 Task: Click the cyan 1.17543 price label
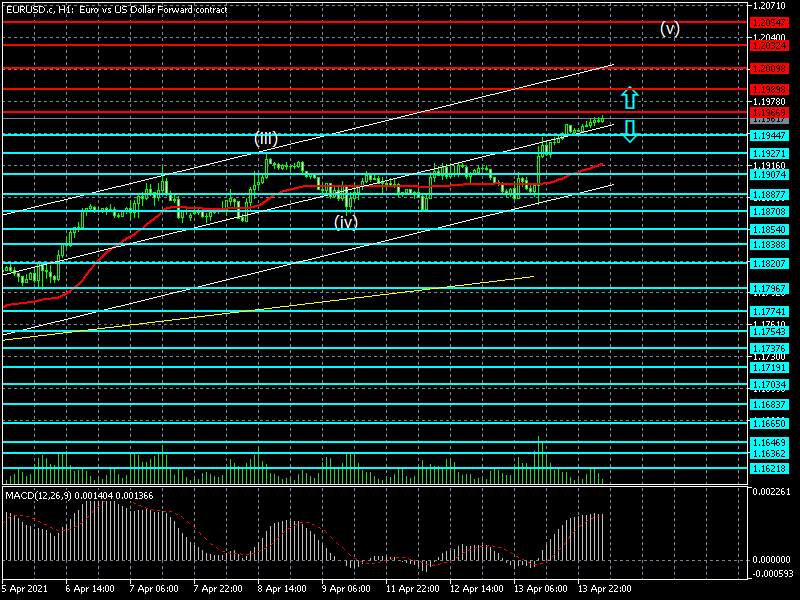[769, 331]
